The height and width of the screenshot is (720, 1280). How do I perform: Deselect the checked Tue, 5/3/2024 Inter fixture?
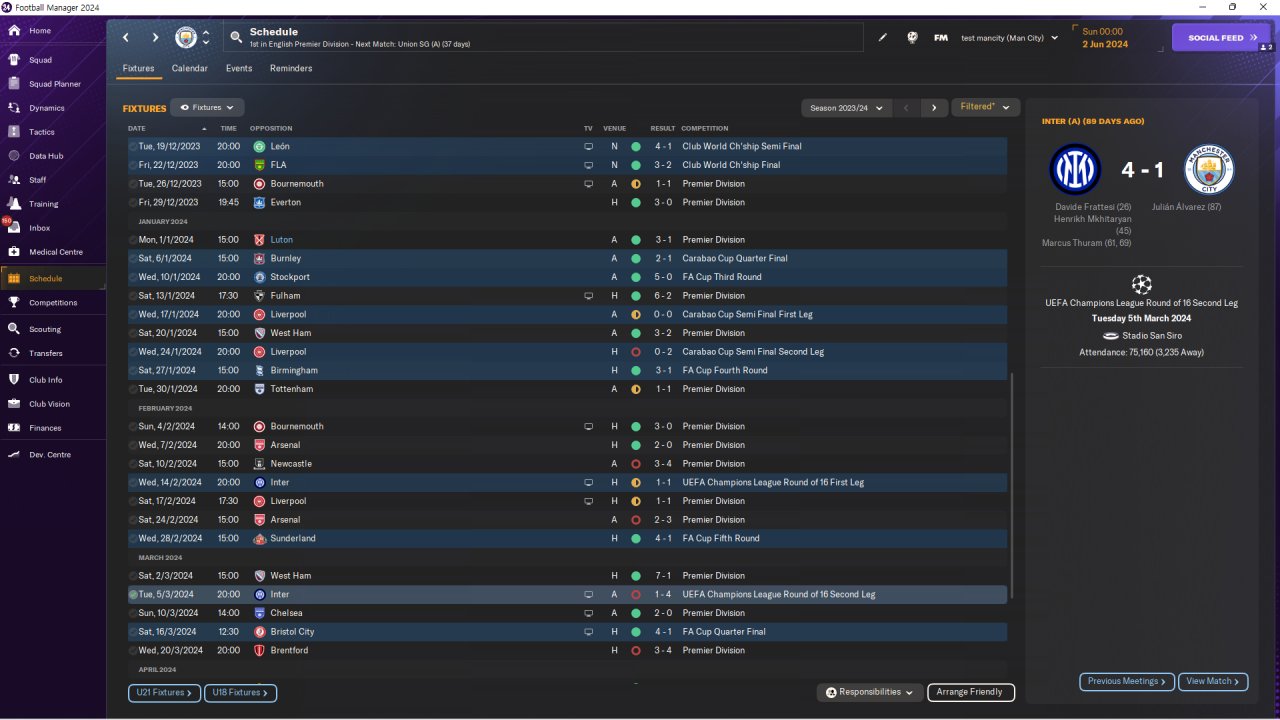click(133, 594)
